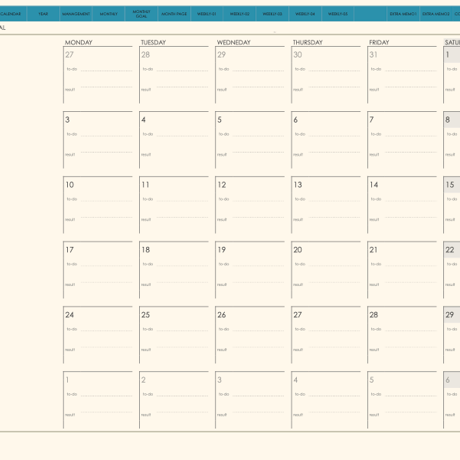
Task: Select the EXTRA MEMO2 tab
Action: coord(436,14)
